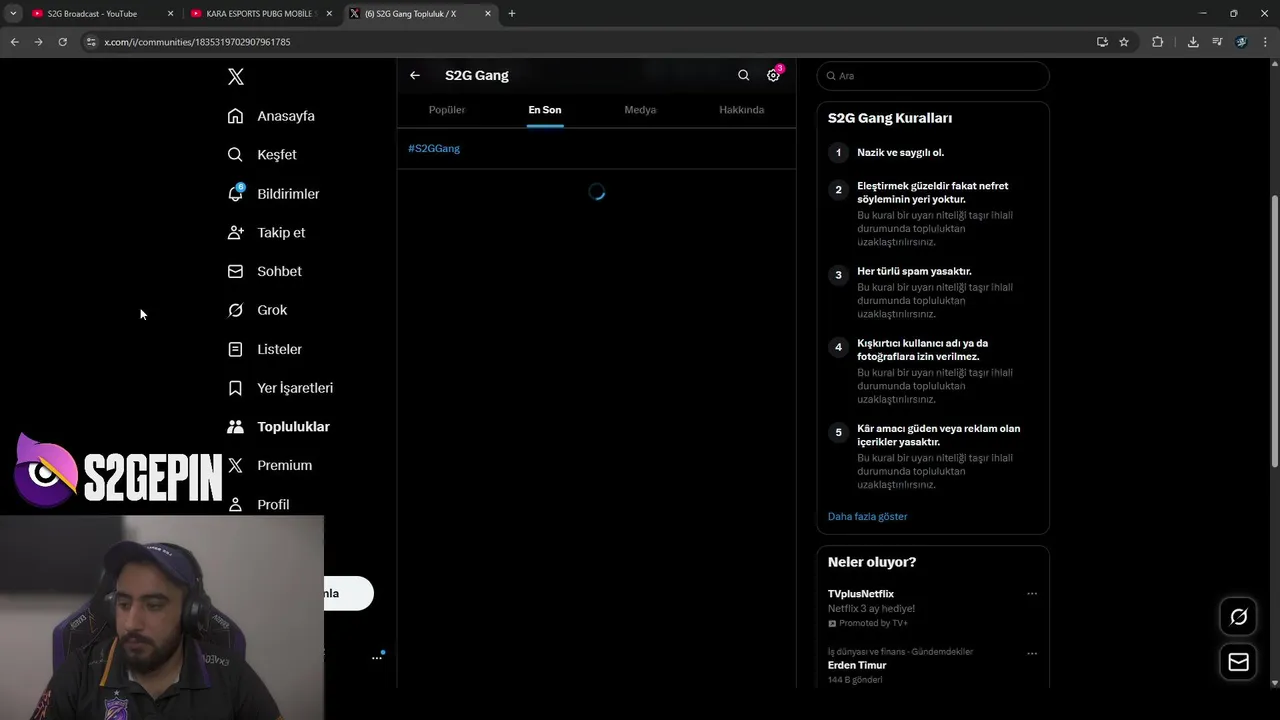Screen dimensions: 1280x720
Task: Open a new browser tab
Action: click(x=512, y=14)
